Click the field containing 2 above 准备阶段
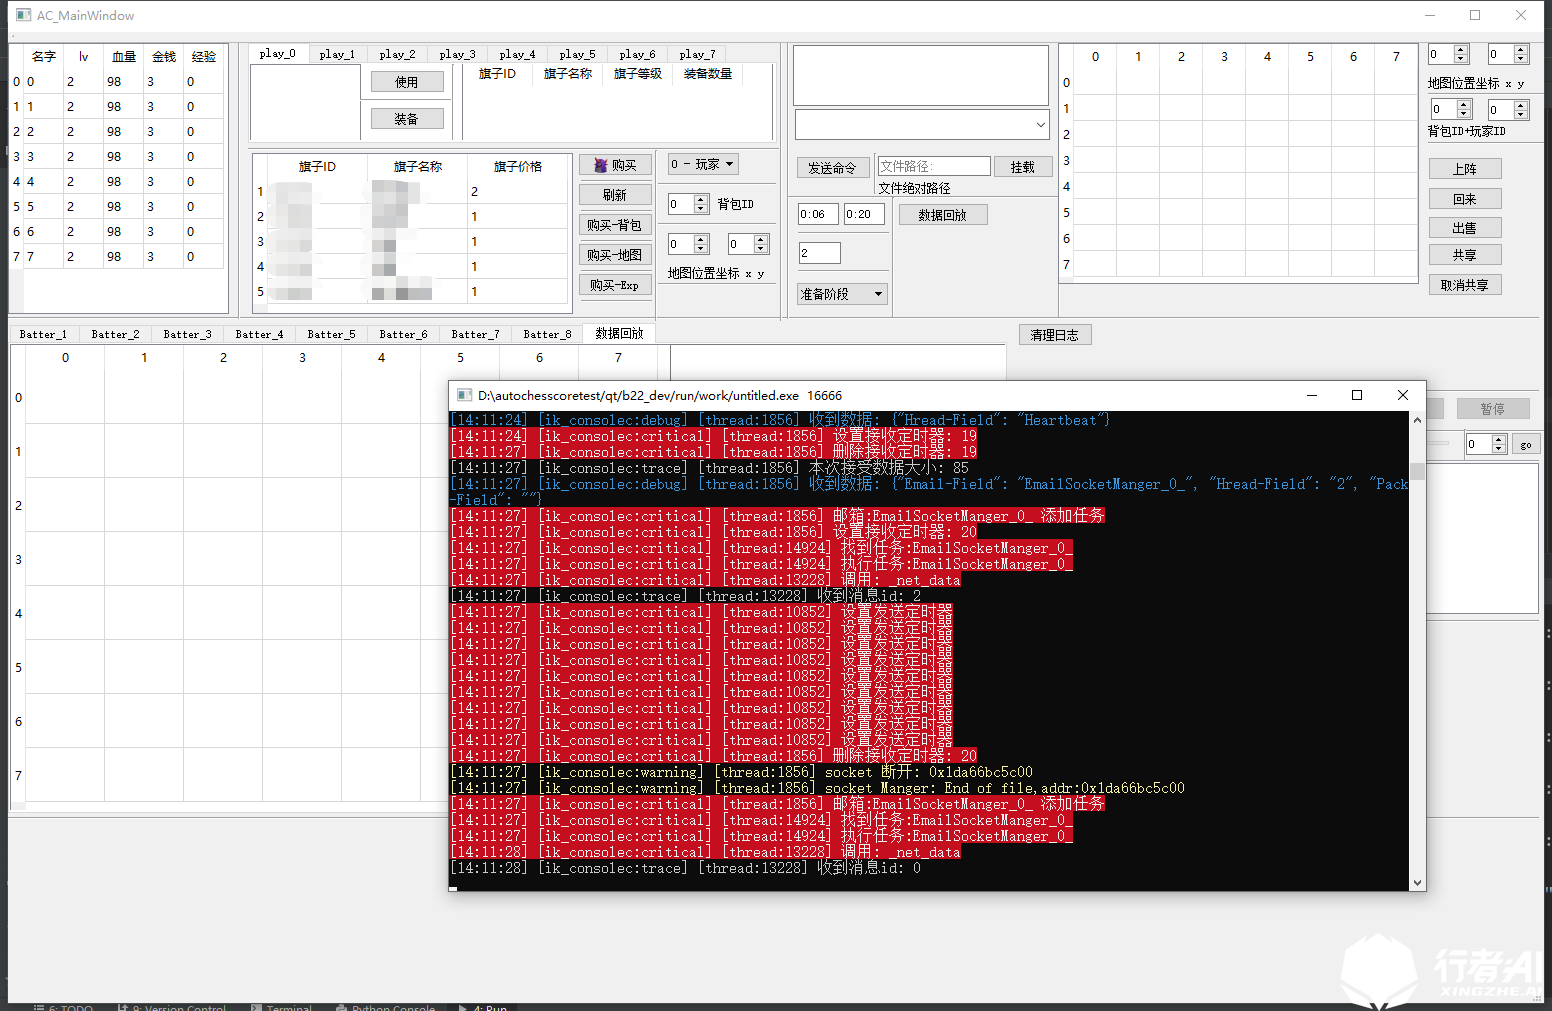 click(x=820, y=253)
